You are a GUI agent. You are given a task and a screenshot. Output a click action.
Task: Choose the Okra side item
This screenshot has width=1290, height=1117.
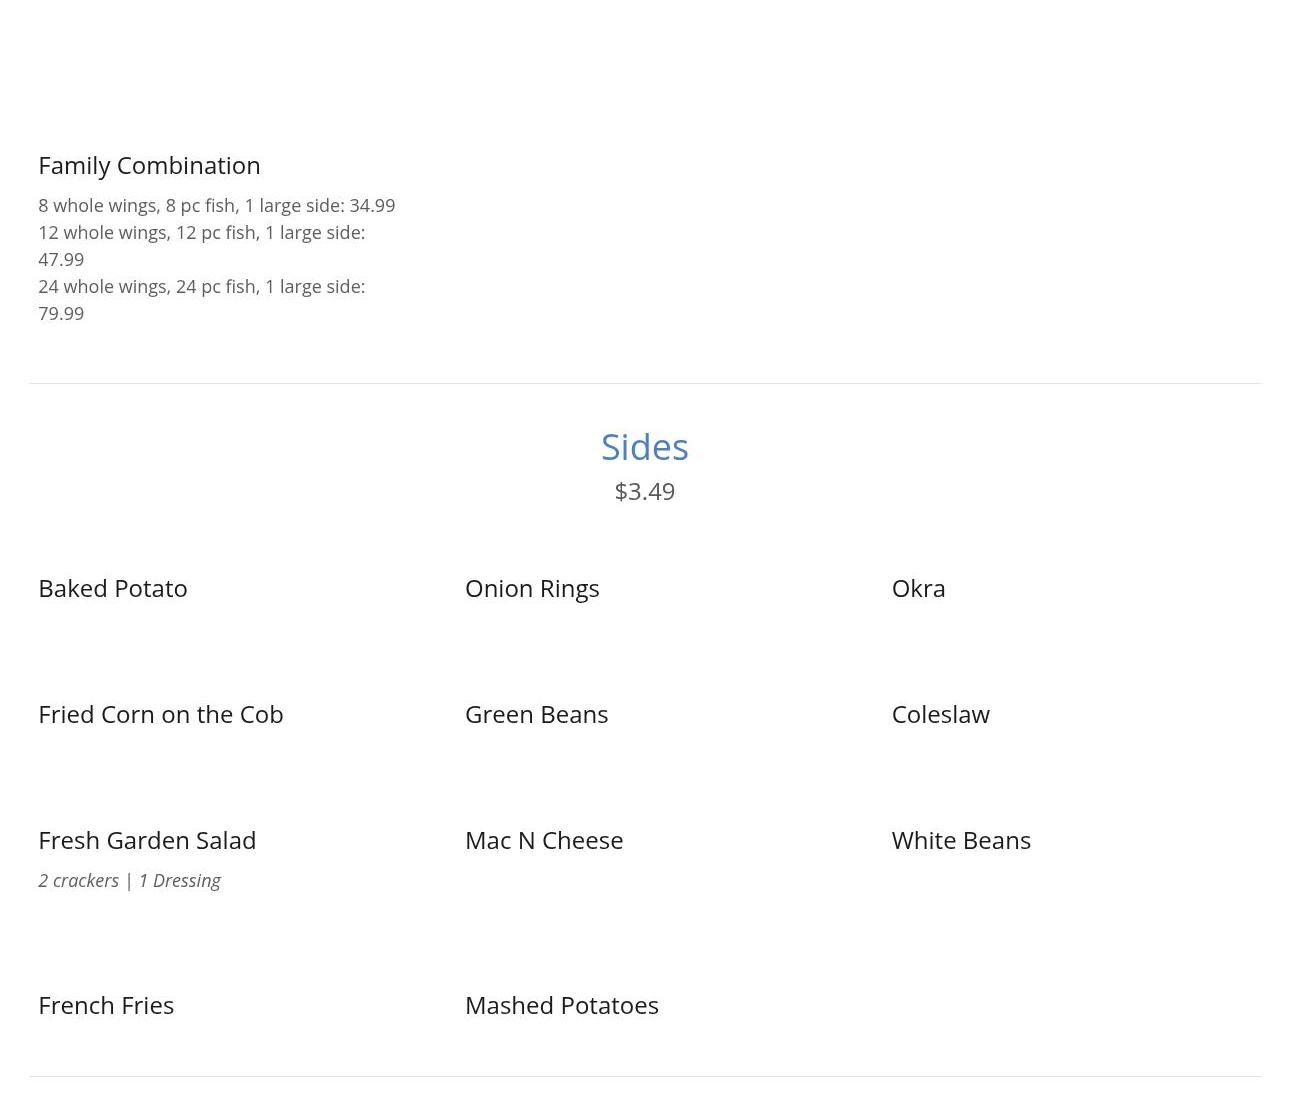coord(918,588)
